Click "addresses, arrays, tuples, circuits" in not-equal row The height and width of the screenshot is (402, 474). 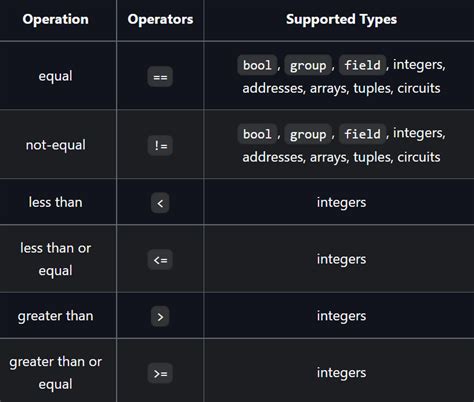(x=341, y=157)
